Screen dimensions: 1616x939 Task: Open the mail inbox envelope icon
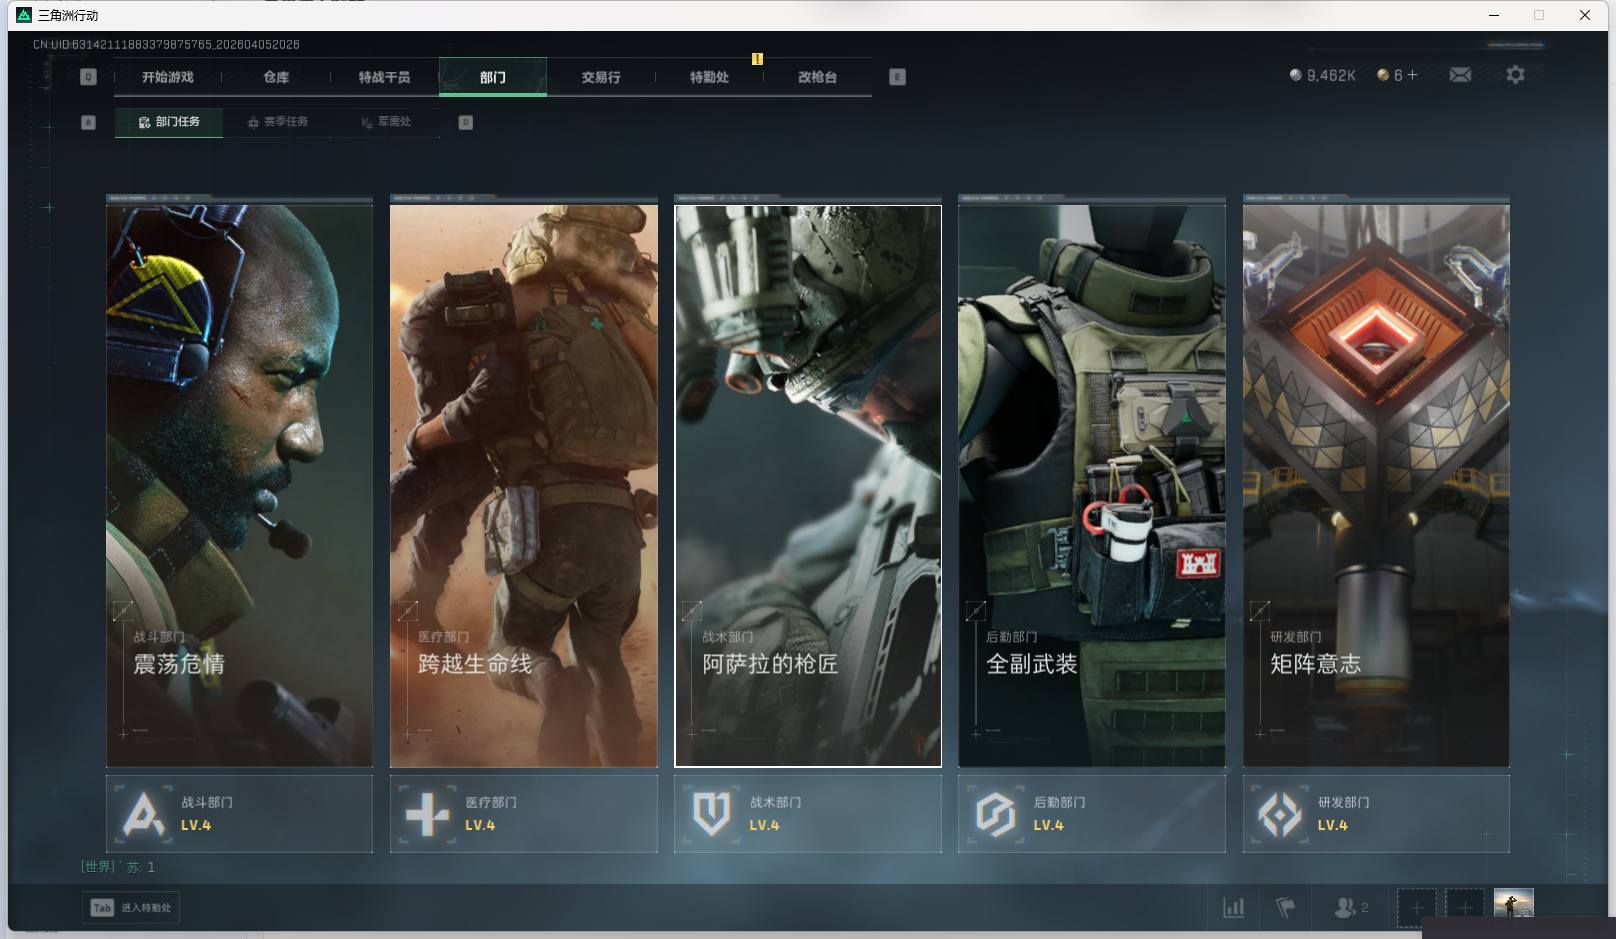1460,75
